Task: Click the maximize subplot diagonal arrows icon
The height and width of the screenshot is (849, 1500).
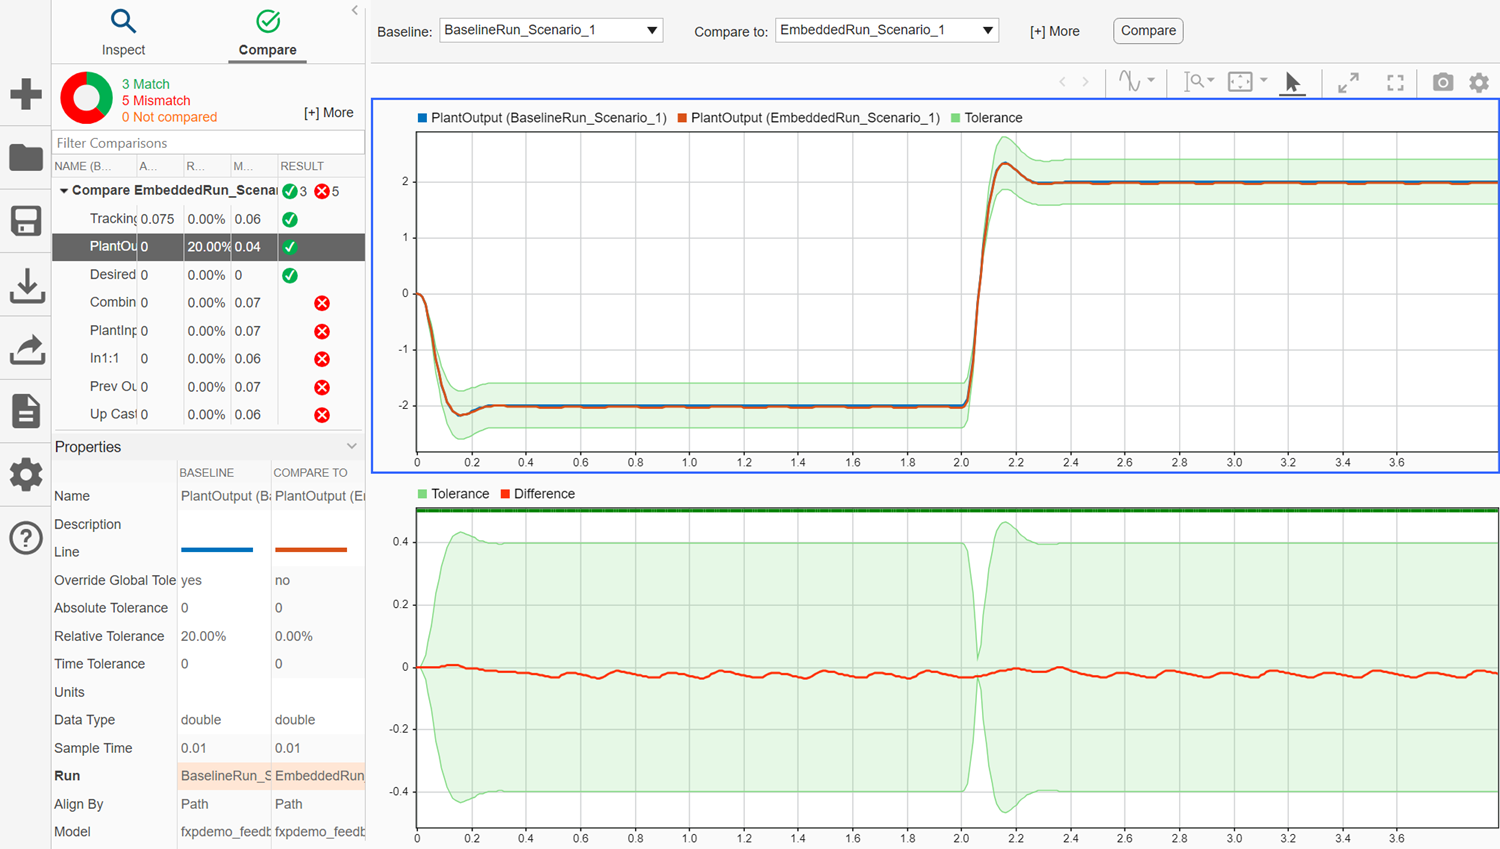Action: click(1348, 82)
